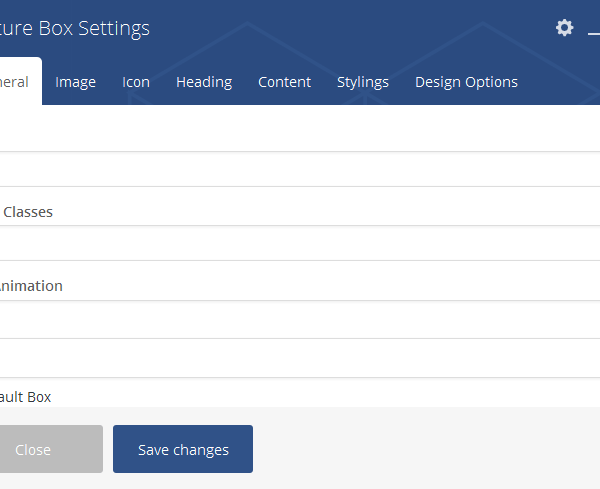Click the Animation field label
600x489 pixels.
[x=32, y=286]
